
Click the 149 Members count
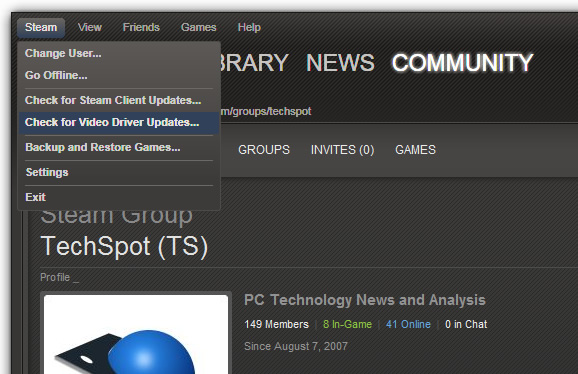(x=276, y=324)
